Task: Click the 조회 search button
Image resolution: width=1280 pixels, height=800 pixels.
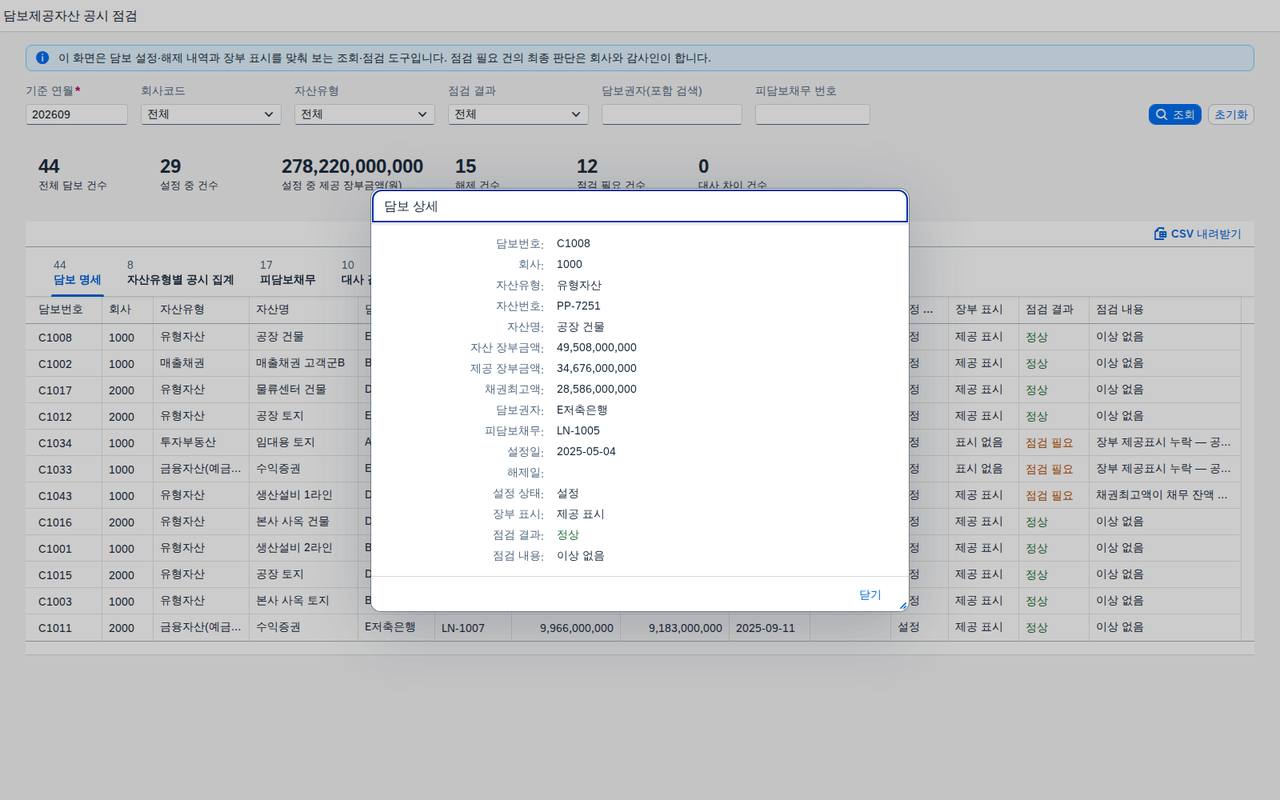Action: [x=1175, y=115]
